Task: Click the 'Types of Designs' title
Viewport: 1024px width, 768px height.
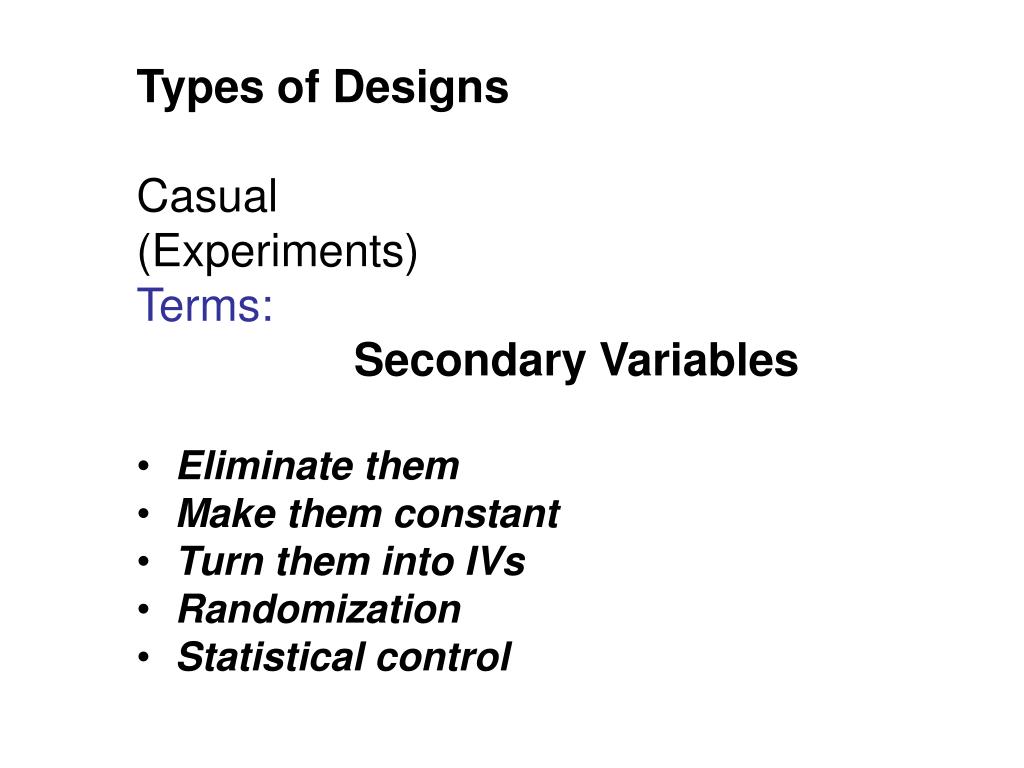Action: click(323, 88)
